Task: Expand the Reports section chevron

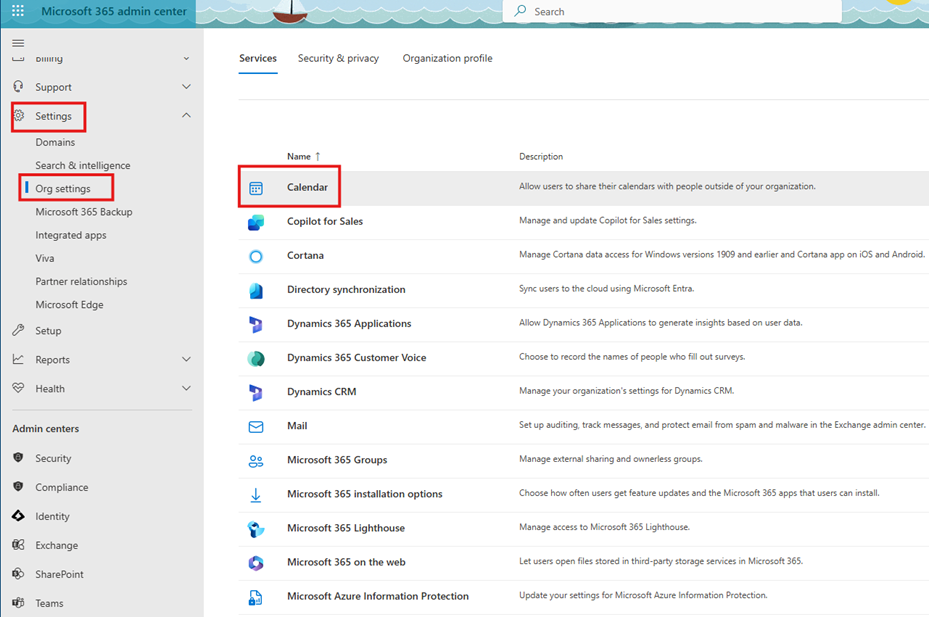Action: pyautogui.click(x=186, y=359)
